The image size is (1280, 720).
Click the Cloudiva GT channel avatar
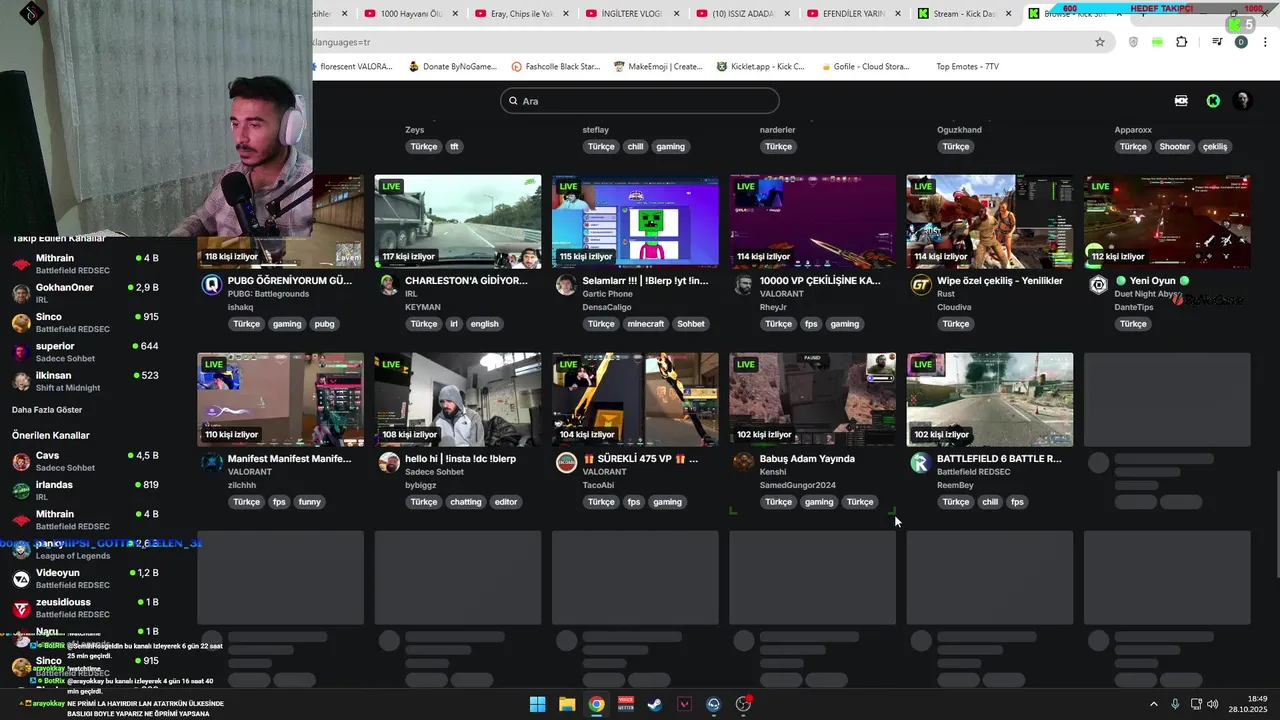(x=921, y=285)
